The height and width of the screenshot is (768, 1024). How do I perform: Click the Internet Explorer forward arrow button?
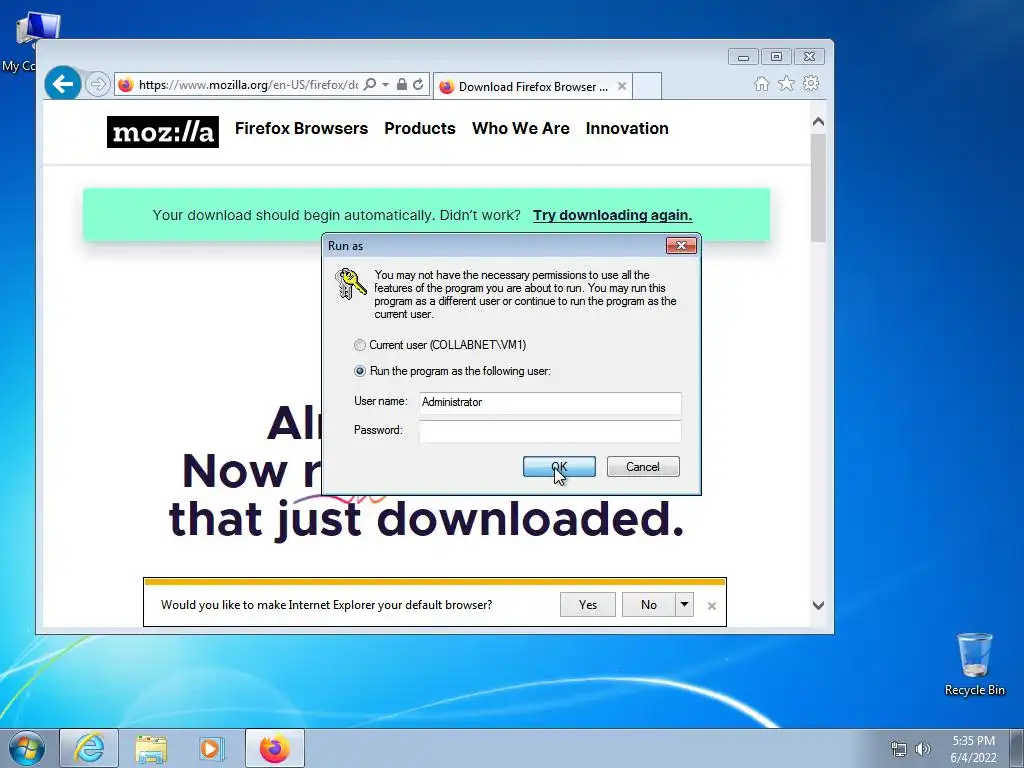pos(97,85)
